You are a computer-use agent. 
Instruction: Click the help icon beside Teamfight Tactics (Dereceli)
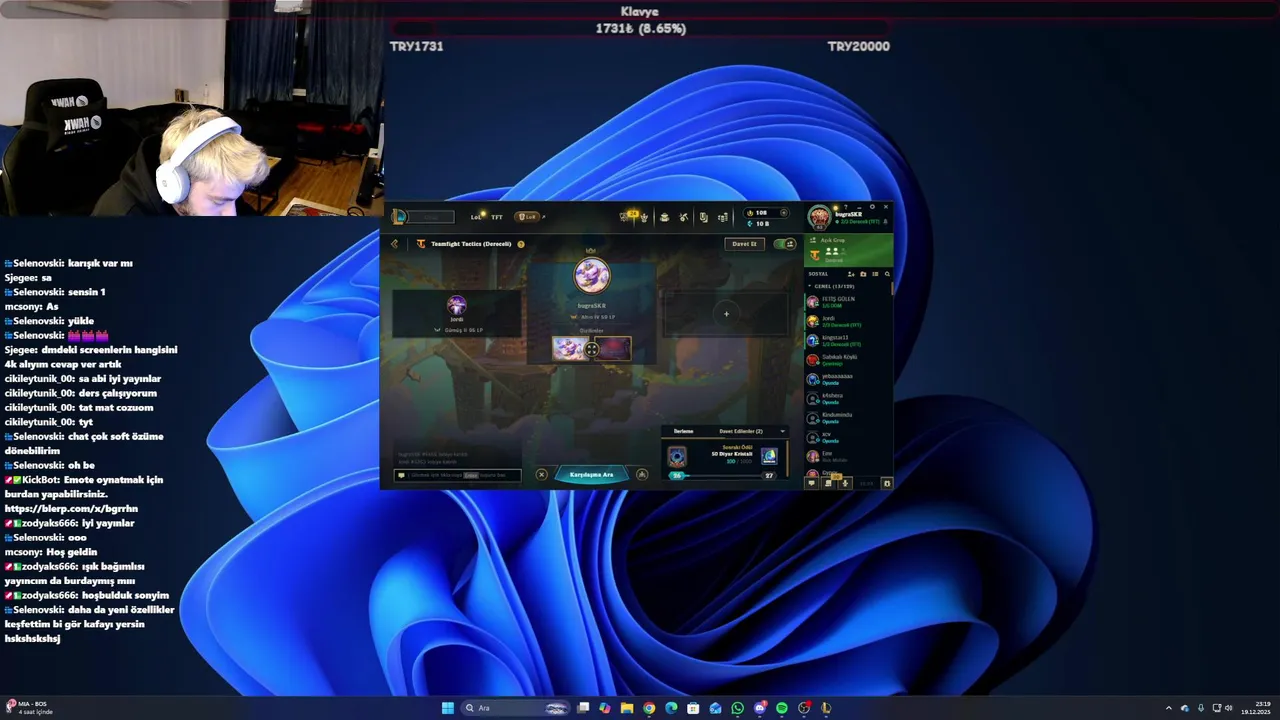click(x=521, y=244)
